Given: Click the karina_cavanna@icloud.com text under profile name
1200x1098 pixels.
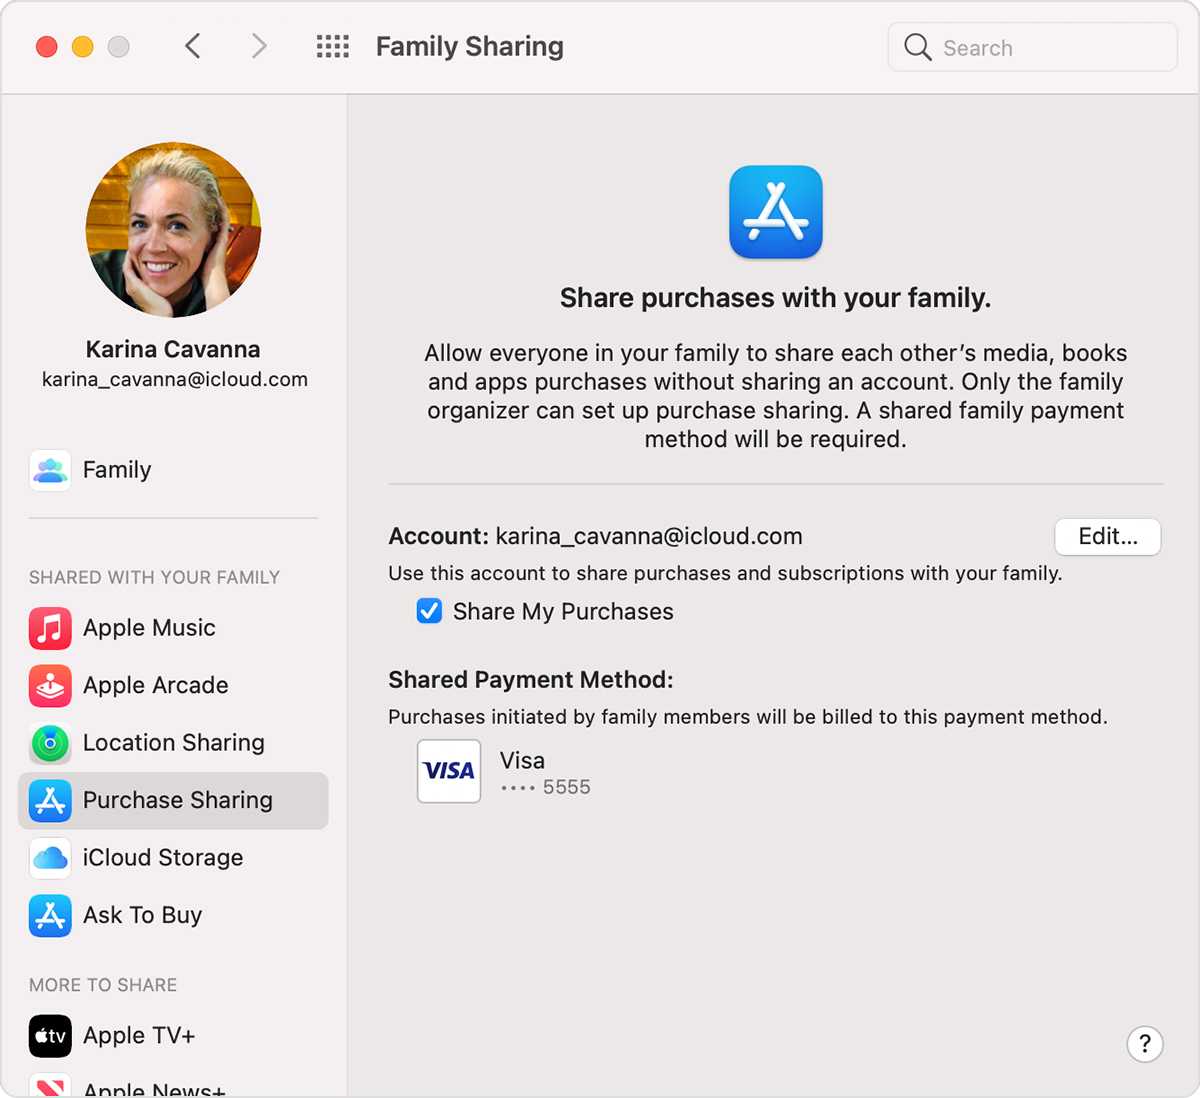Looking at the screenshot, I should coord(175,380).
